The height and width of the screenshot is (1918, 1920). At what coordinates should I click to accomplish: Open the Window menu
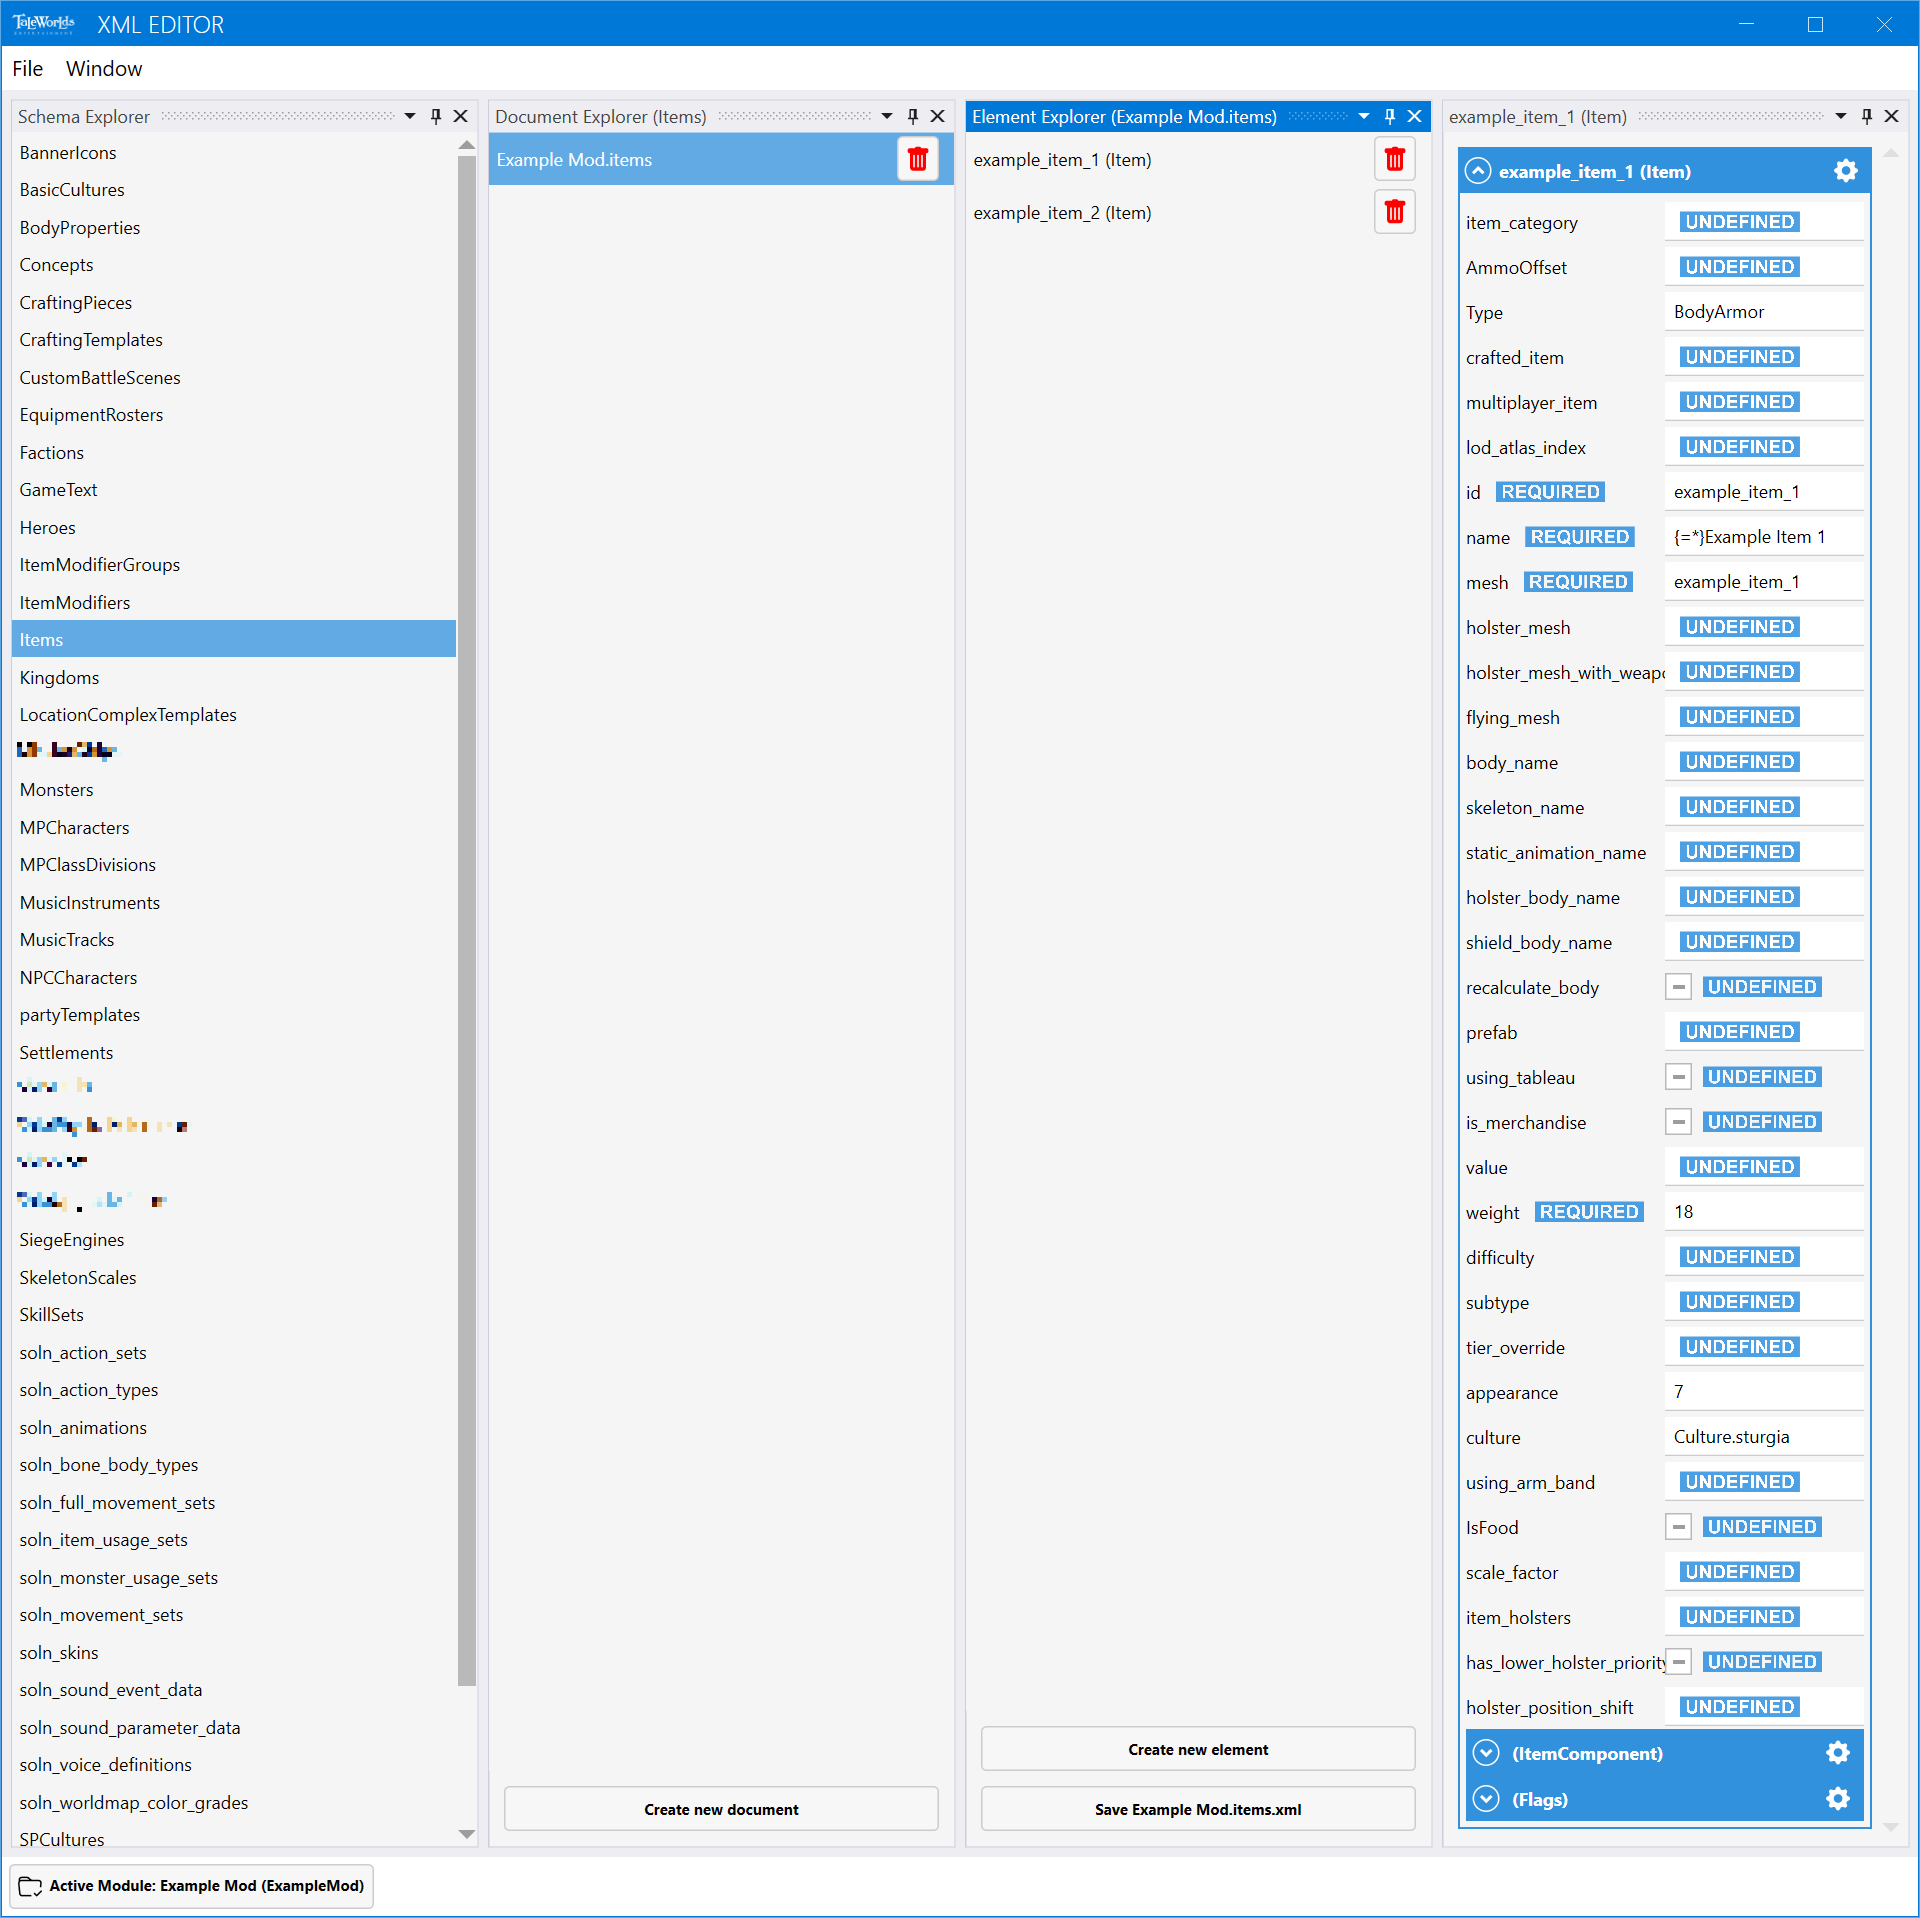104,68
